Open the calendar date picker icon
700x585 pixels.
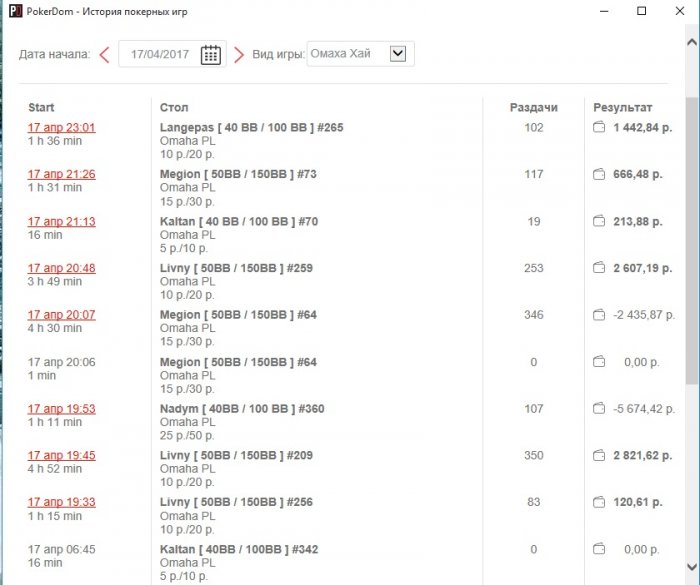[x=210, y=55]
